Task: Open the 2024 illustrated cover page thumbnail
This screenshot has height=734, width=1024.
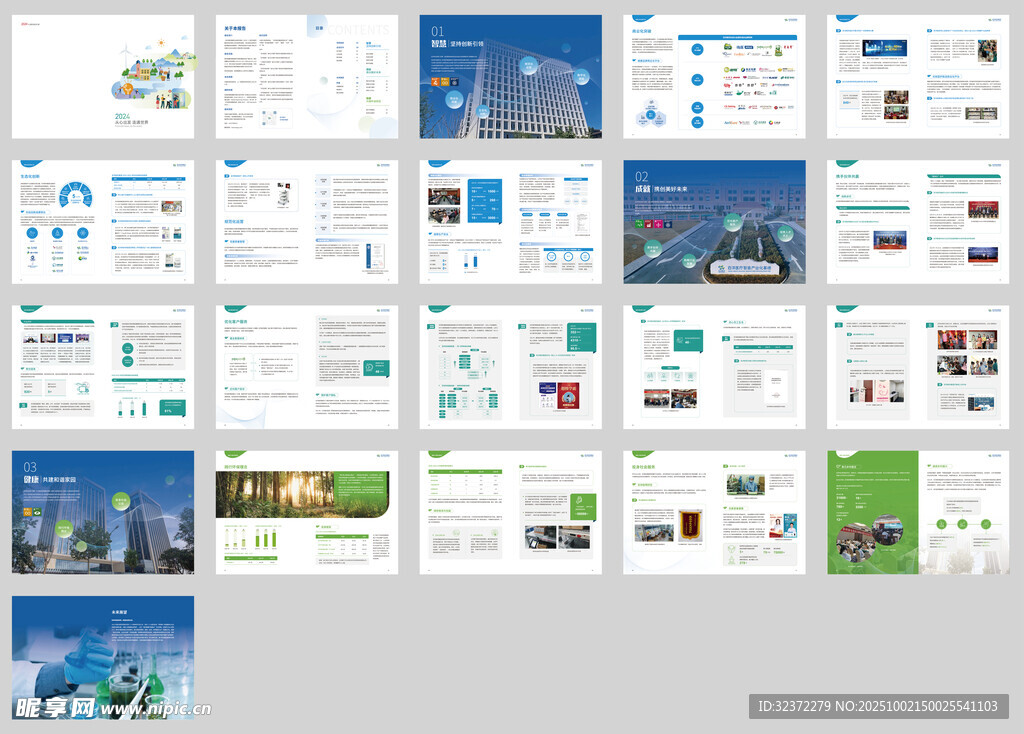Action: [103, 76]
